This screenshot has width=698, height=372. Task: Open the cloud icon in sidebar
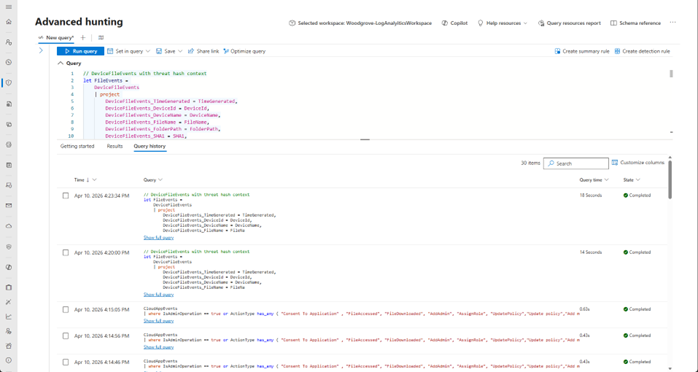(8, 226)
